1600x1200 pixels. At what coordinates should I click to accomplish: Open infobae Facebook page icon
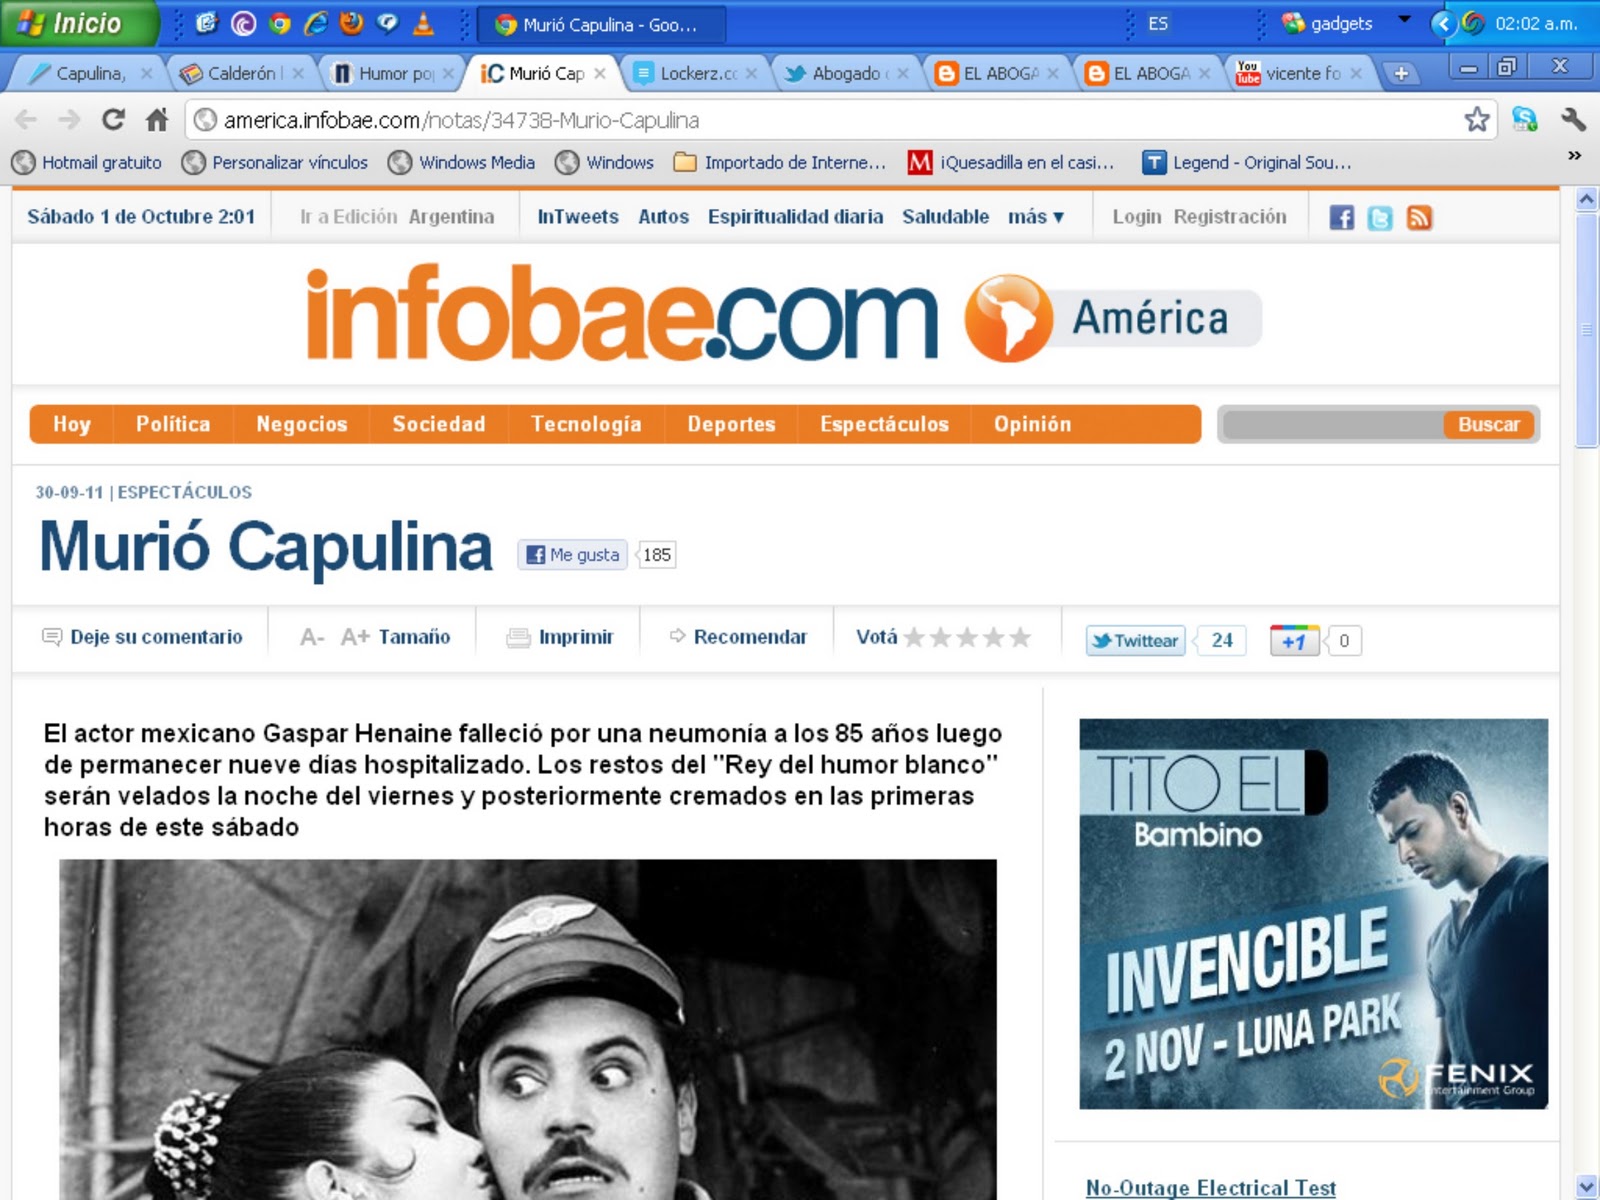(x=1341, y=218)
